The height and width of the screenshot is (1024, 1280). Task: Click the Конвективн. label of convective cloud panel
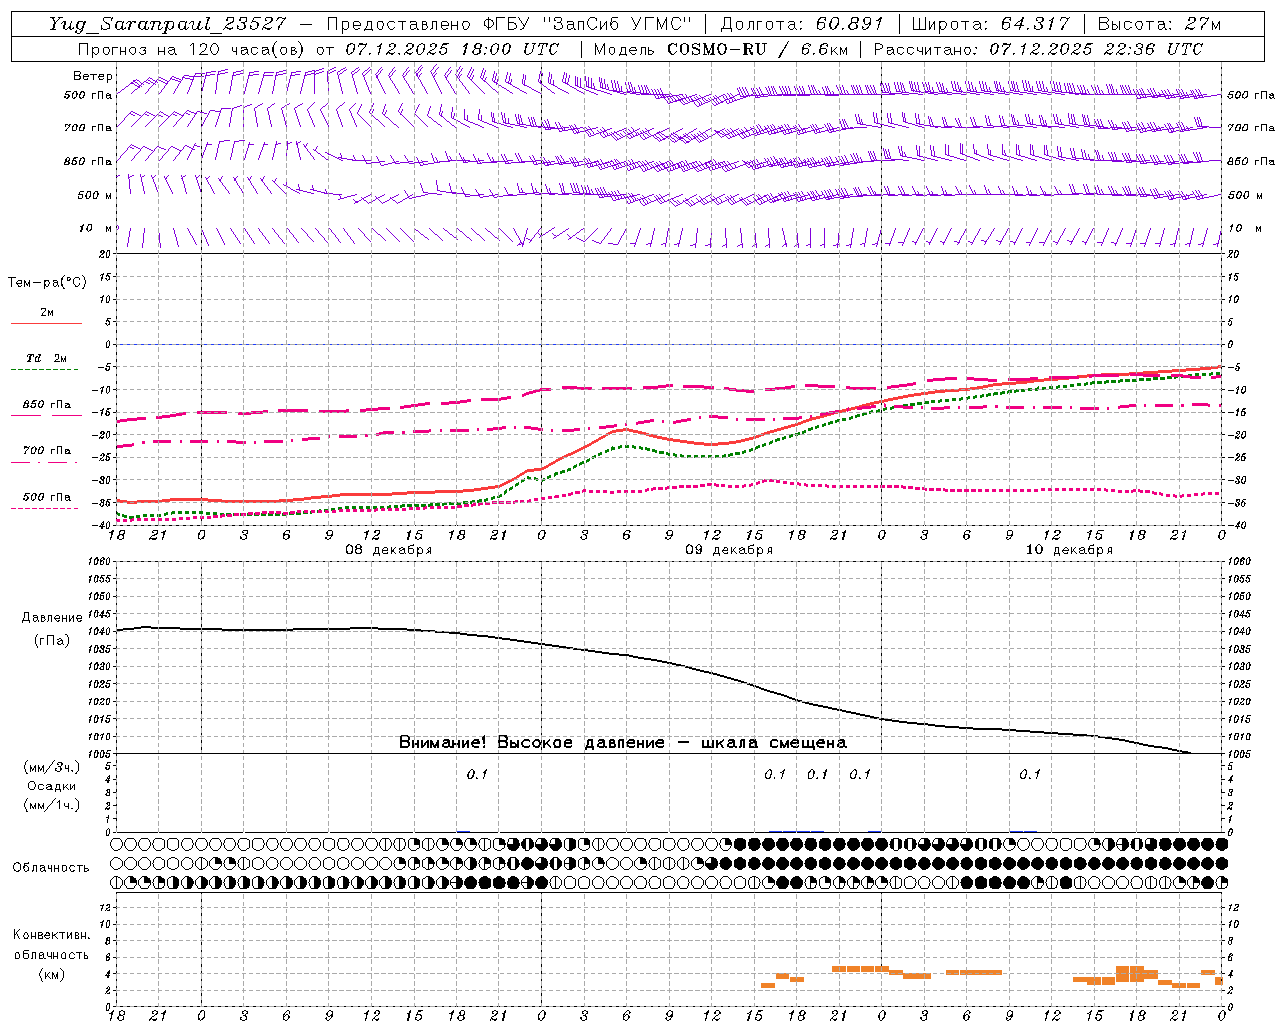coord(51,935)
